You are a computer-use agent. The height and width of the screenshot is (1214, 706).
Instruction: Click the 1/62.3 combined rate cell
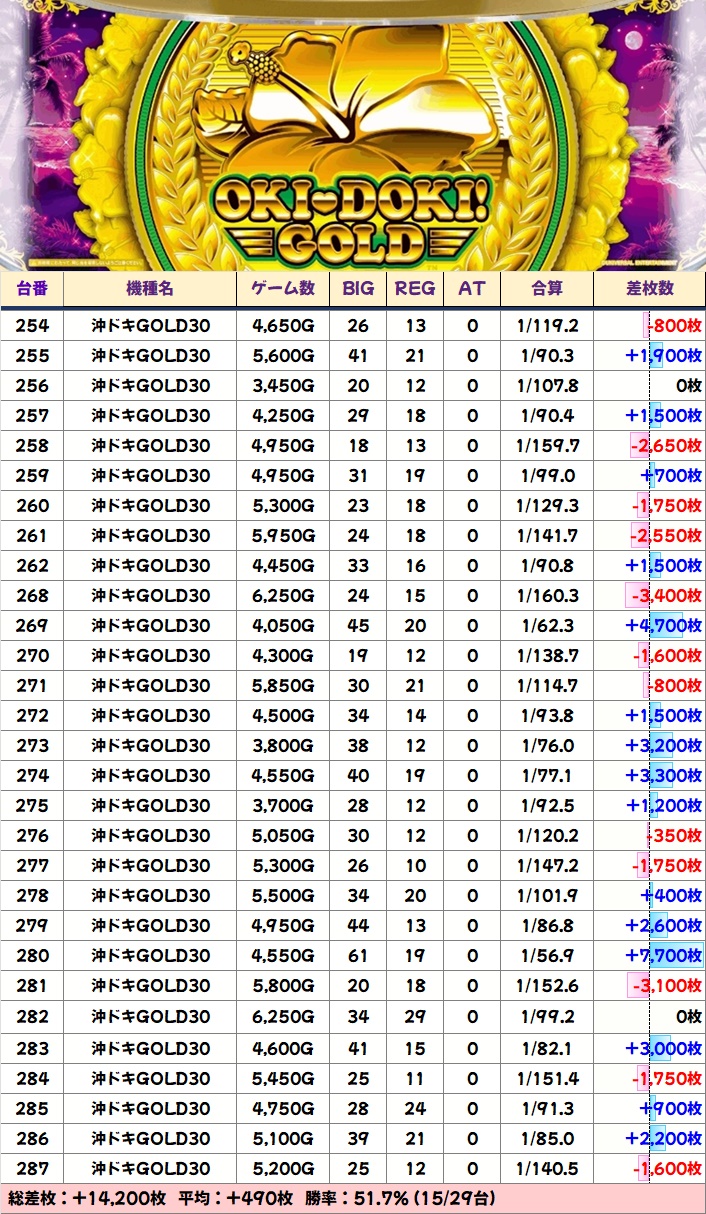click(546, 626)
